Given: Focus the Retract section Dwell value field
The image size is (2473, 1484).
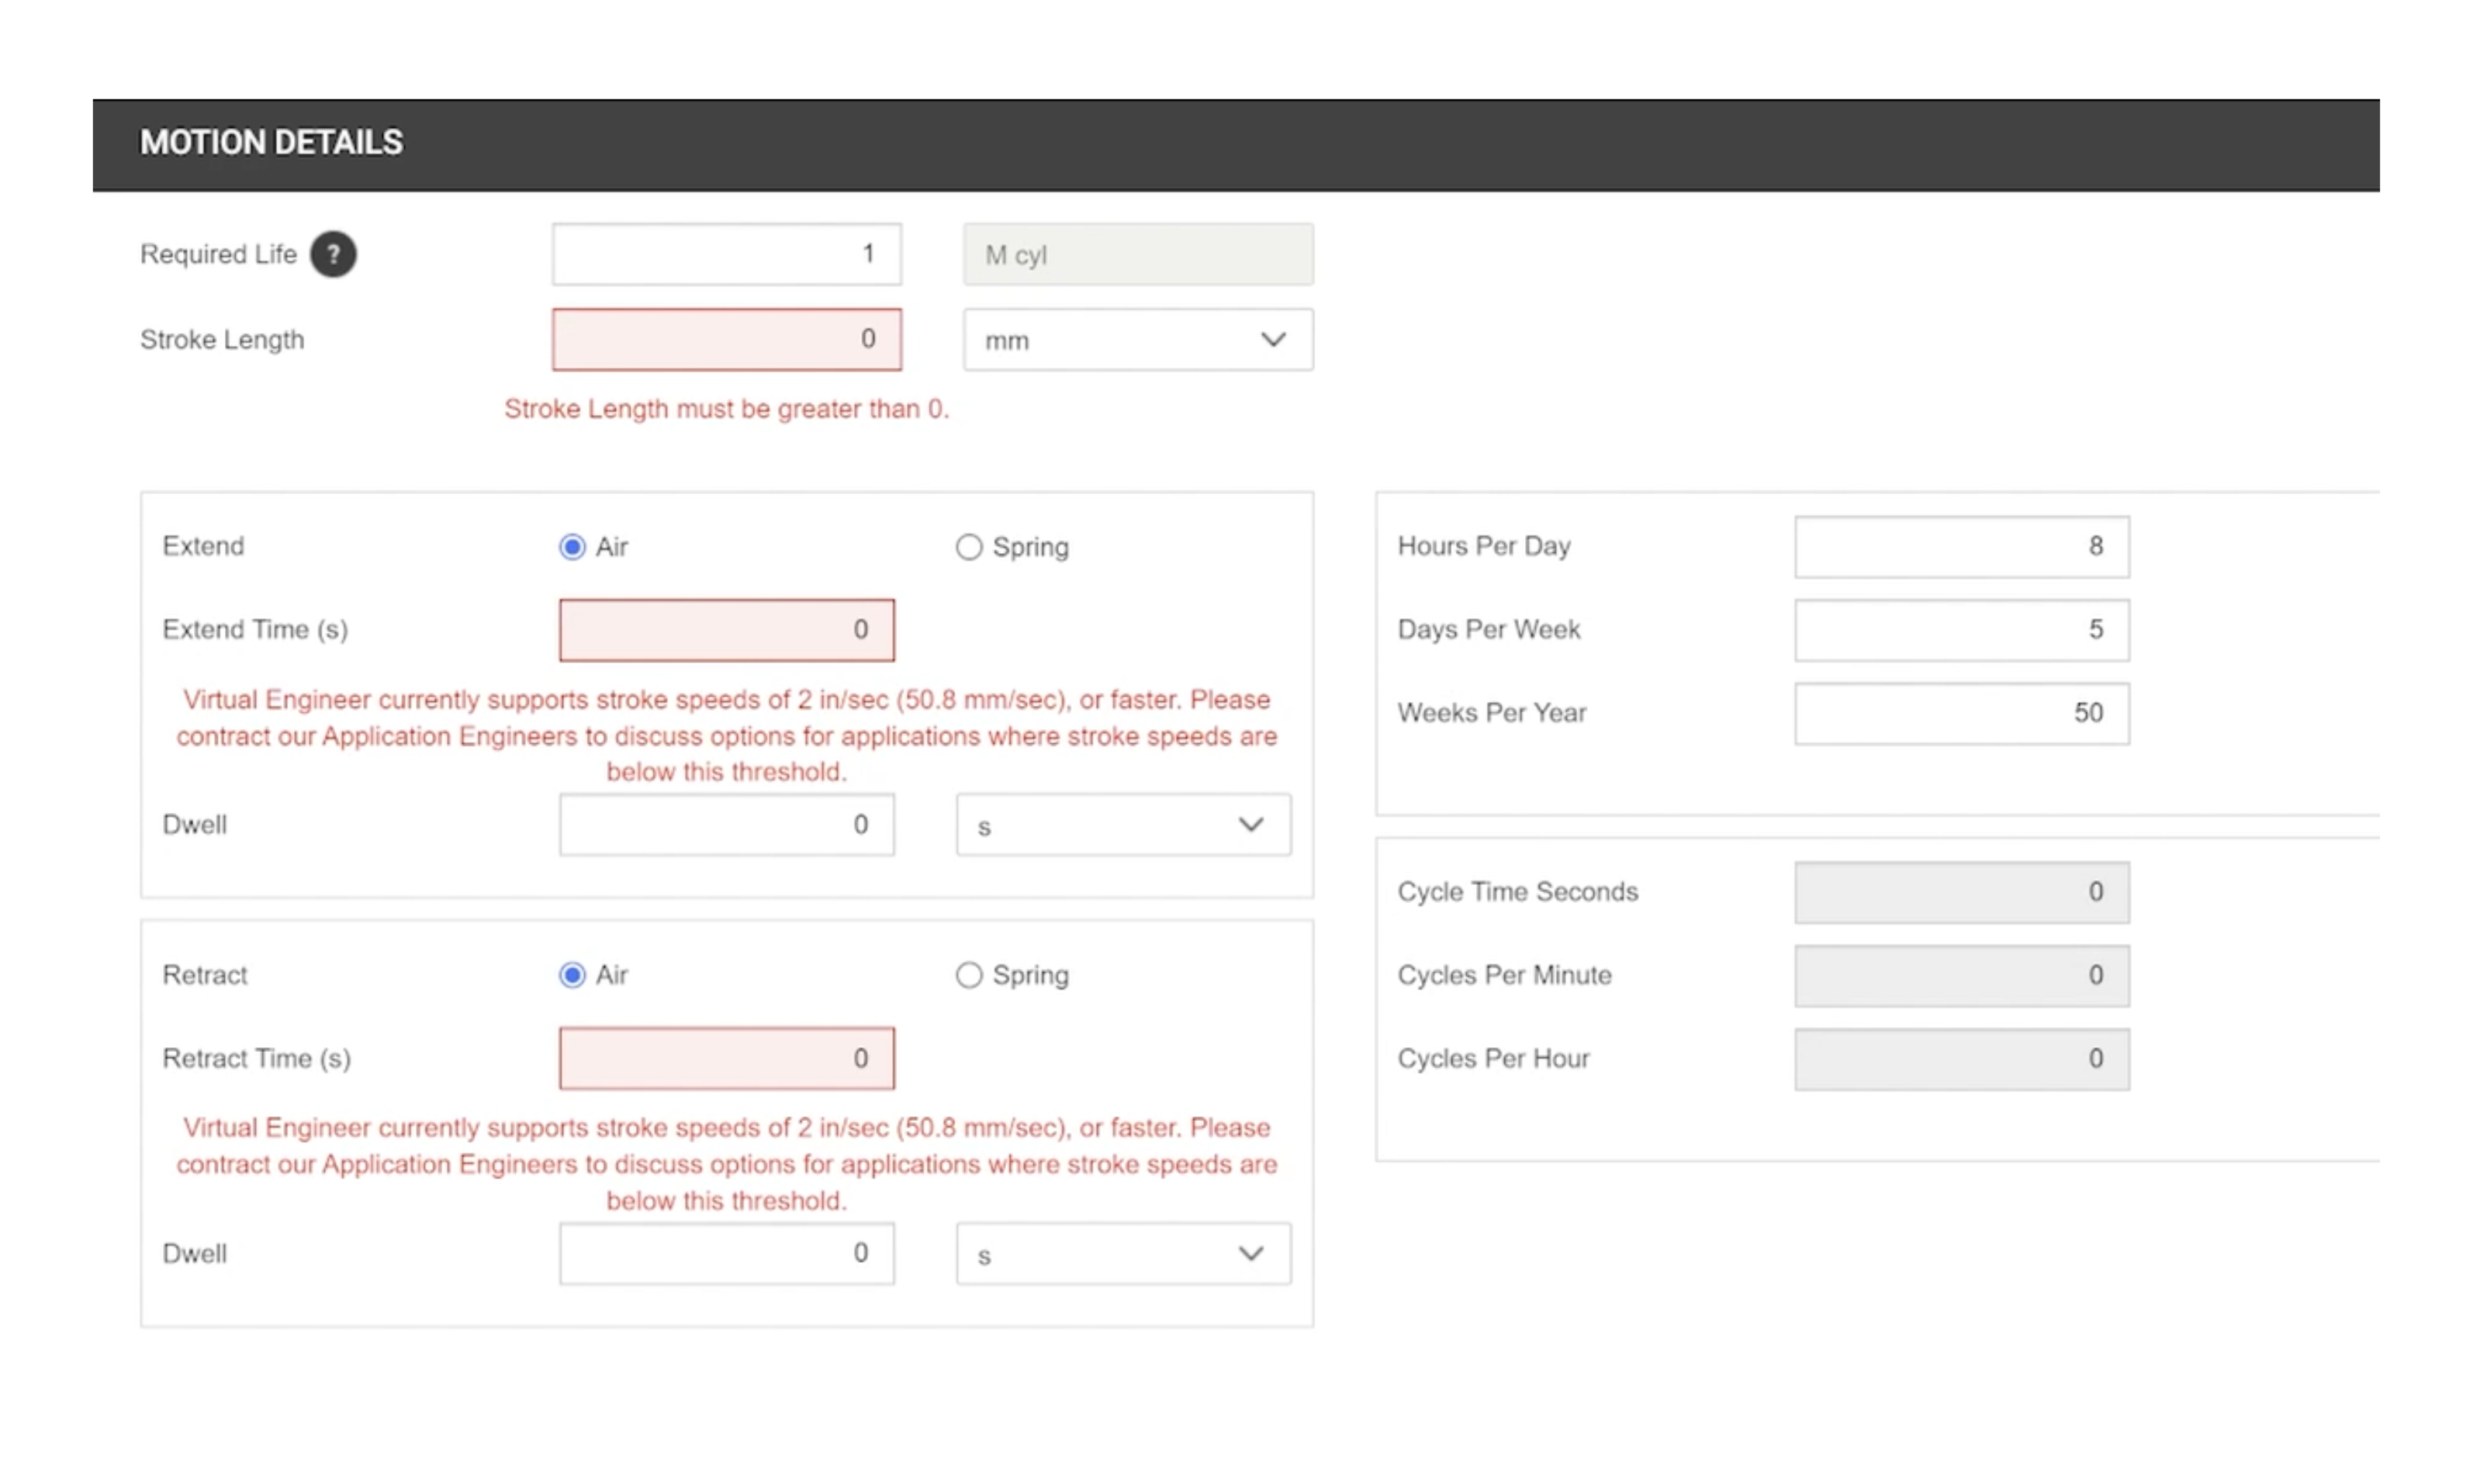Looking at the screenshot, I should [x=726, y=1254].
